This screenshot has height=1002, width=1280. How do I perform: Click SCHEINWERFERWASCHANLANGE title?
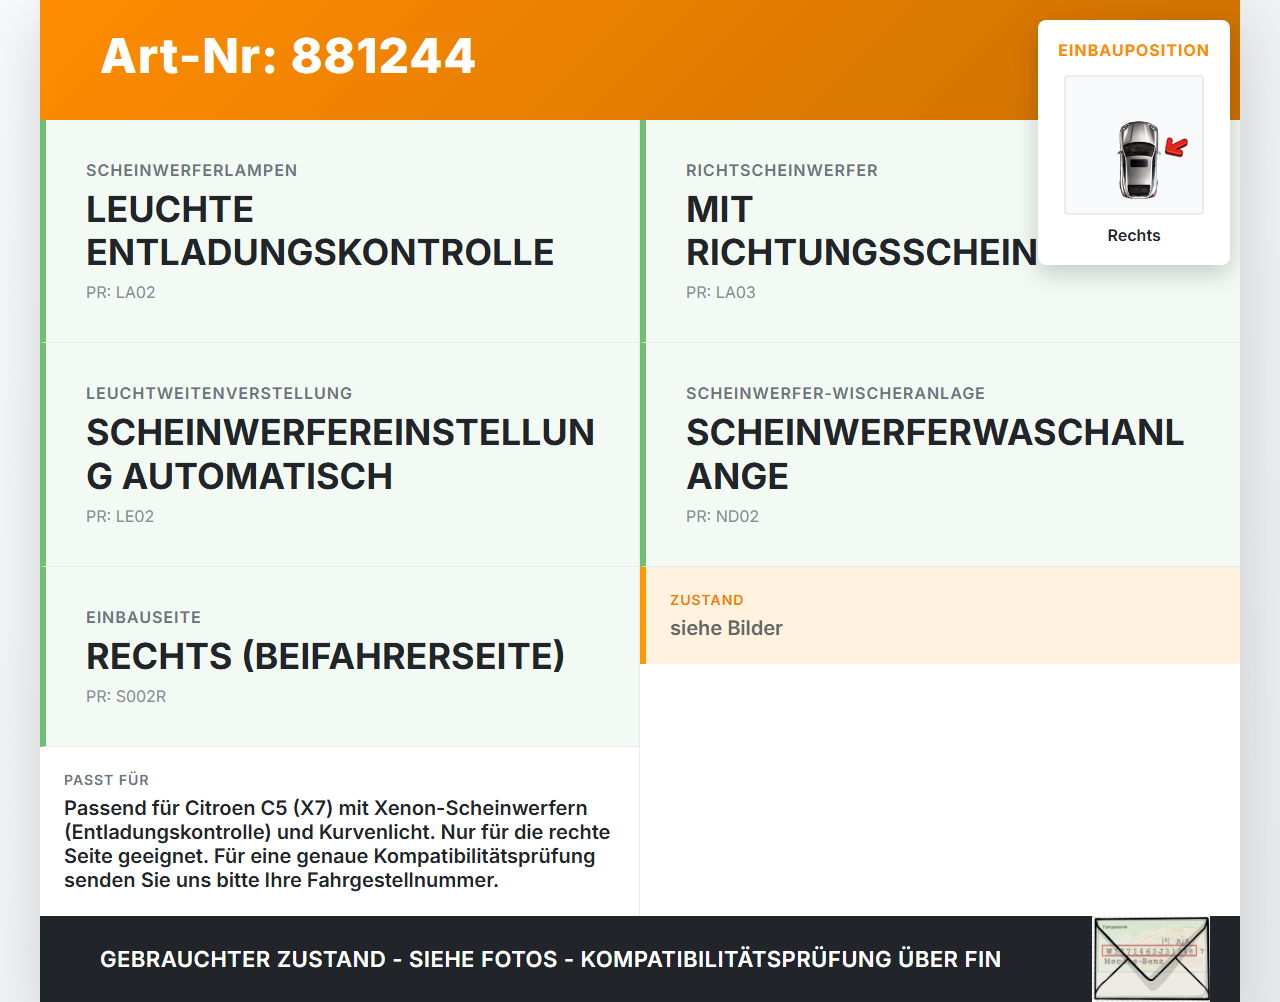(935, 454)
